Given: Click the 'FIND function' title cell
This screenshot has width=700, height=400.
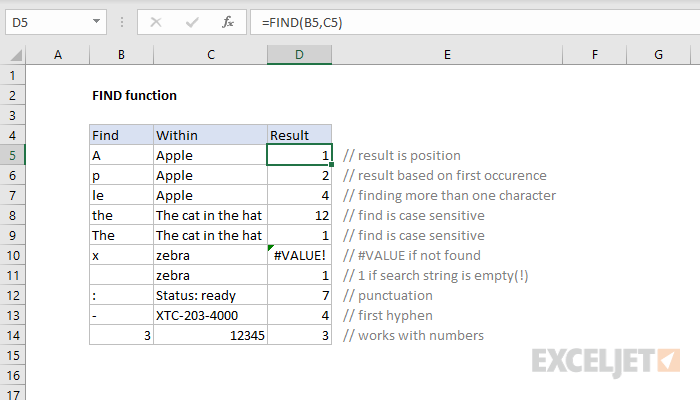Looking at the screenshot, I should coord(134,96).
